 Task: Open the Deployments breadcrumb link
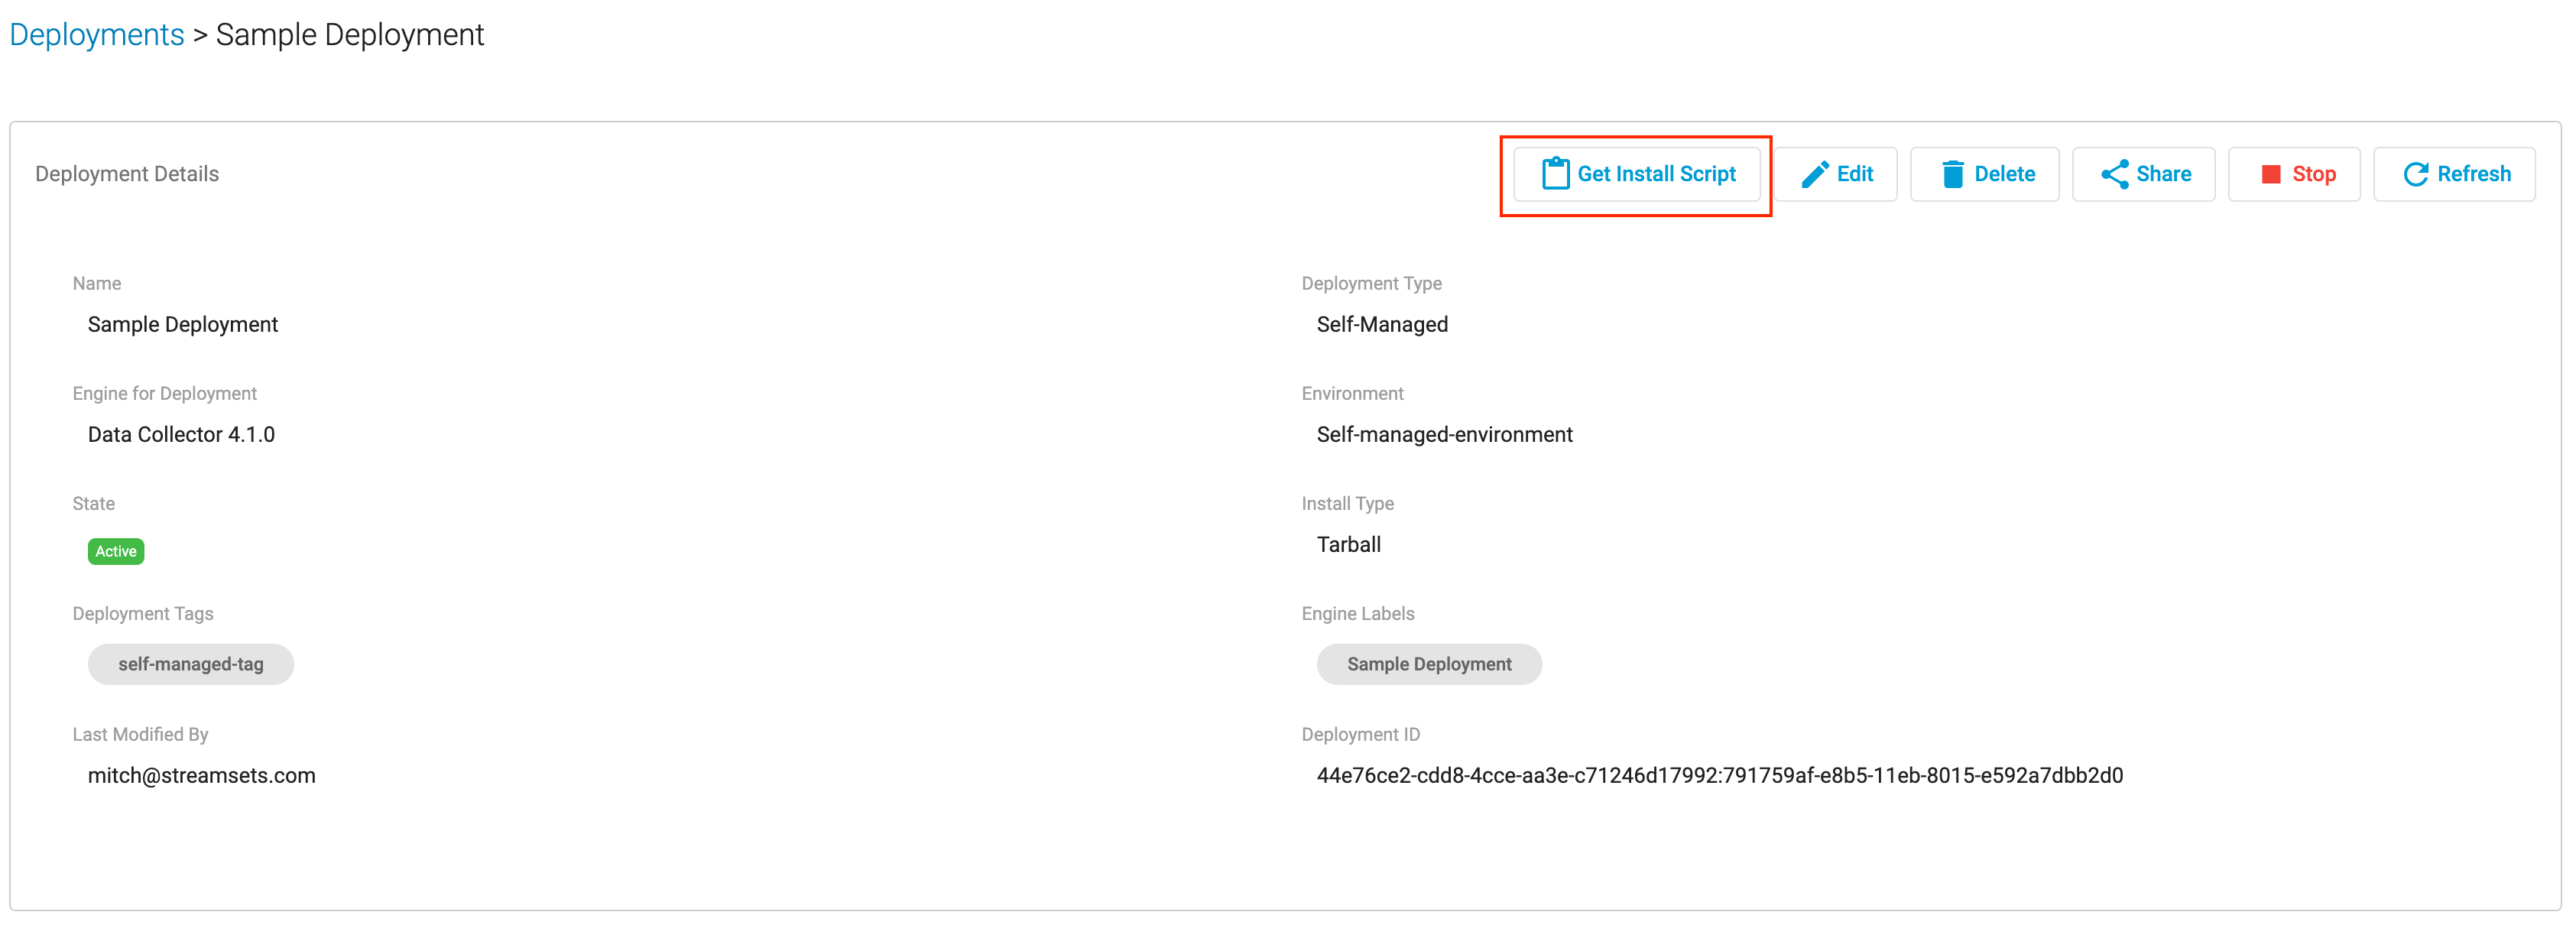pyautogui.click(x=97, y=35)
